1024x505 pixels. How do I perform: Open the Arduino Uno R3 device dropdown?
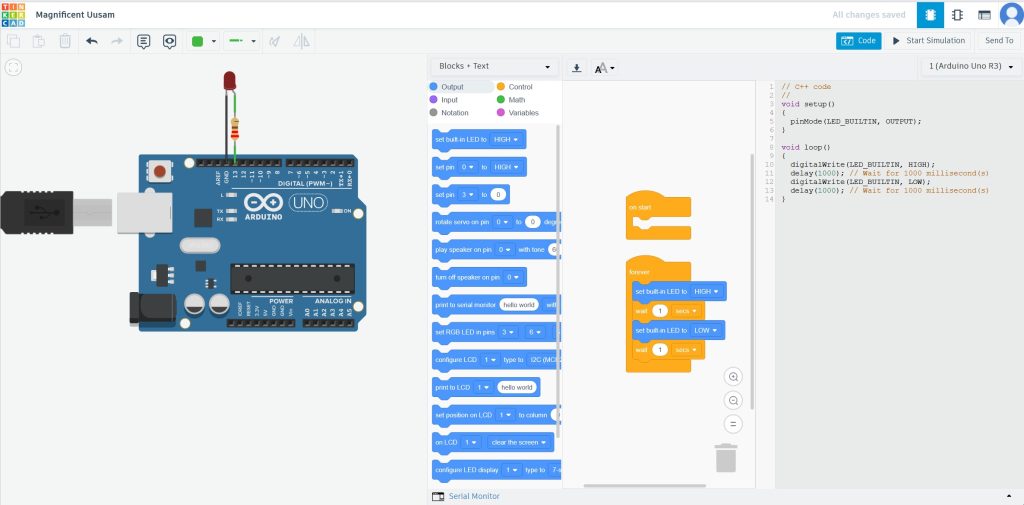tap(971, 67)
